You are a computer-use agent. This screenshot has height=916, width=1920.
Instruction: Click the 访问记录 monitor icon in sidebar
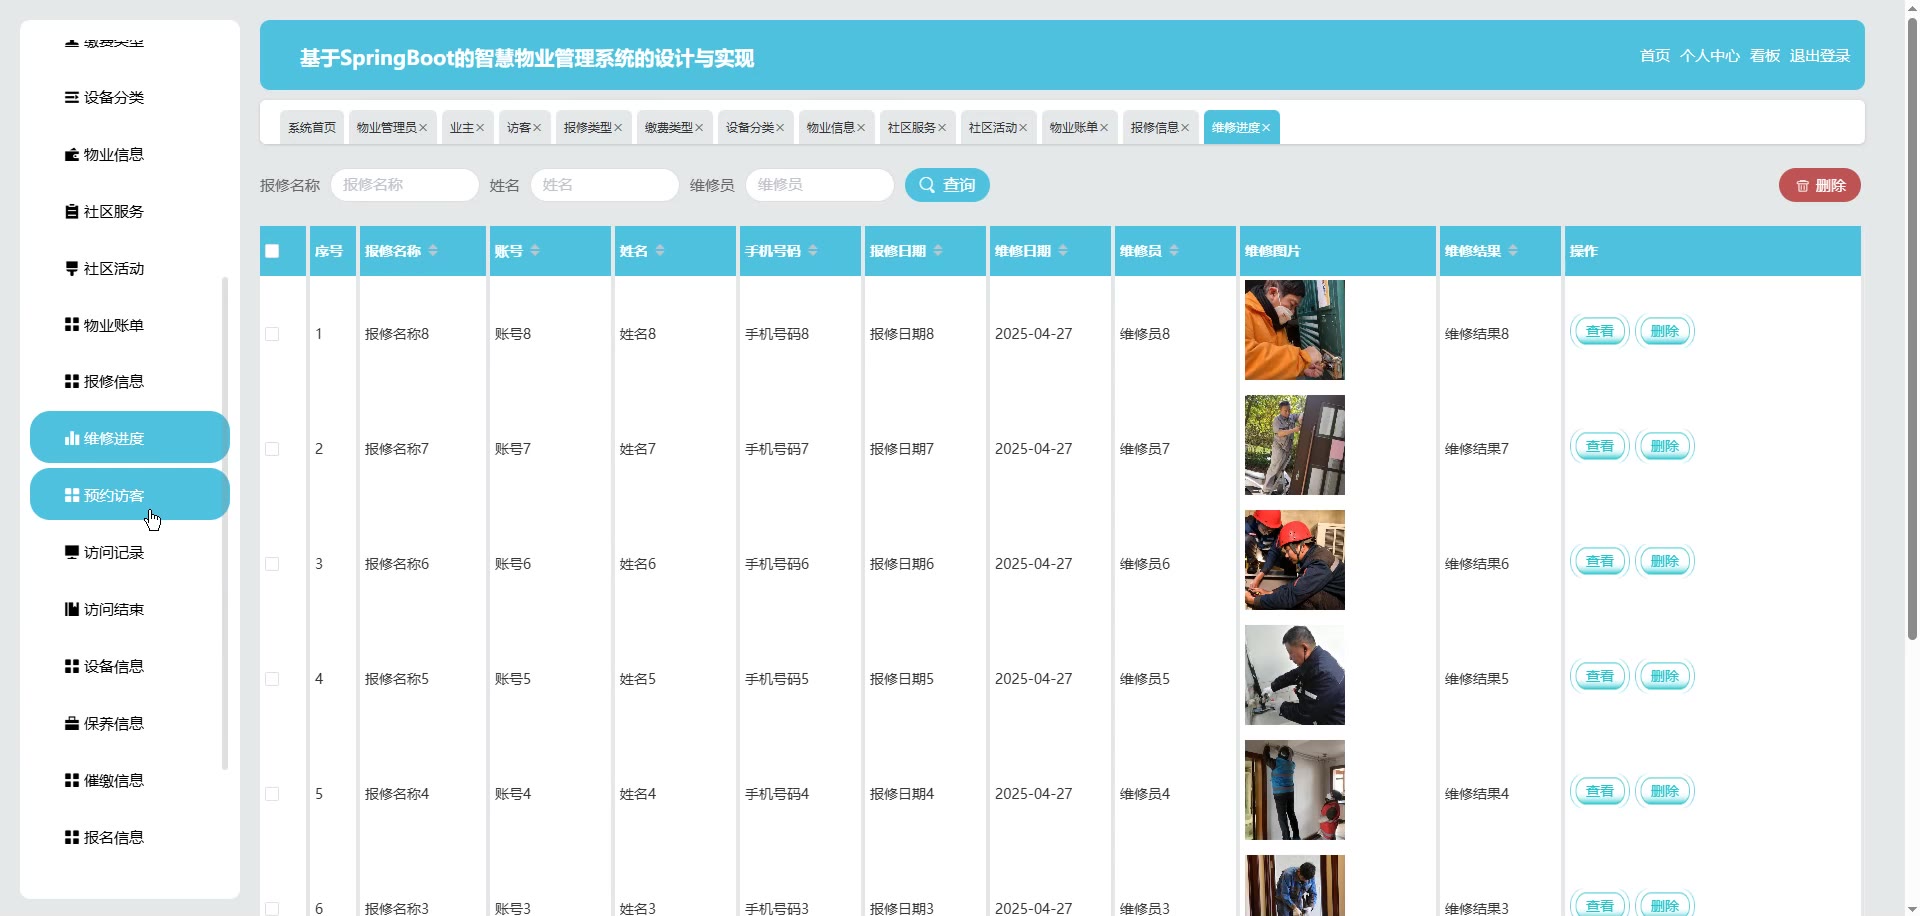(71, 552)
